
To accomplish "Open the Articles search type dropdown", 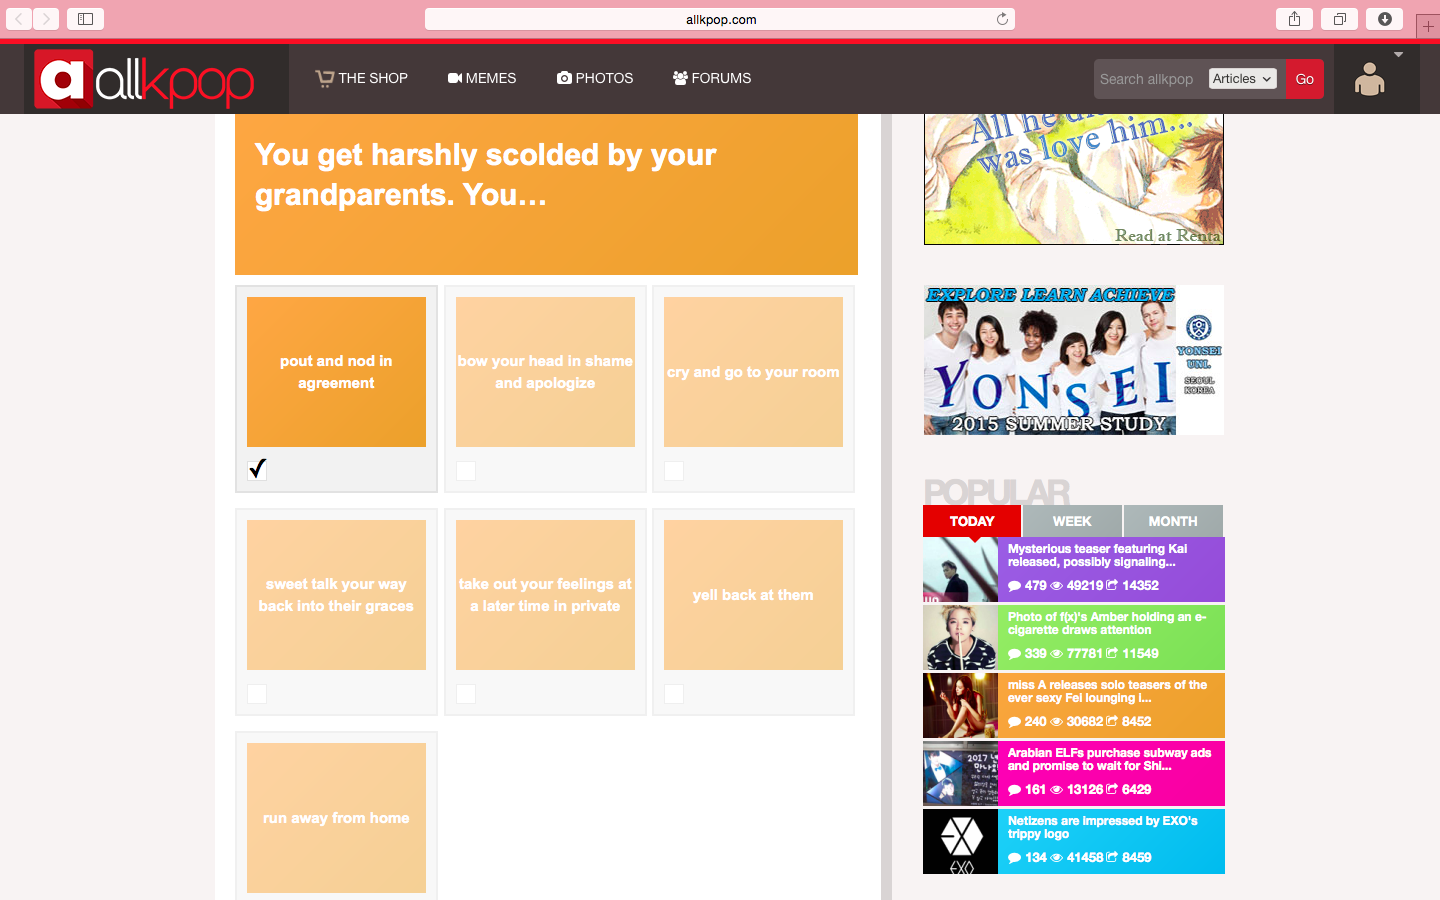I will pos(1242,79).
